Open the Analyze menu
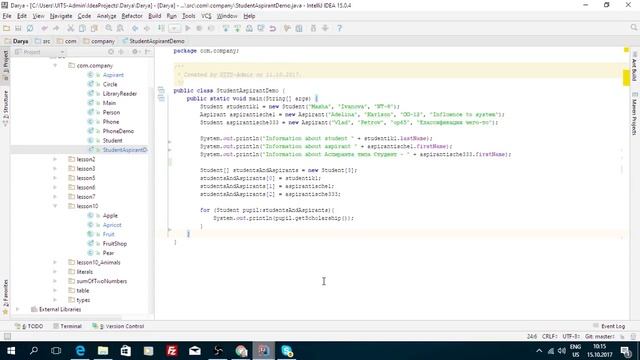640x360 pixels. pyautogui.click(x=107, y=16)
